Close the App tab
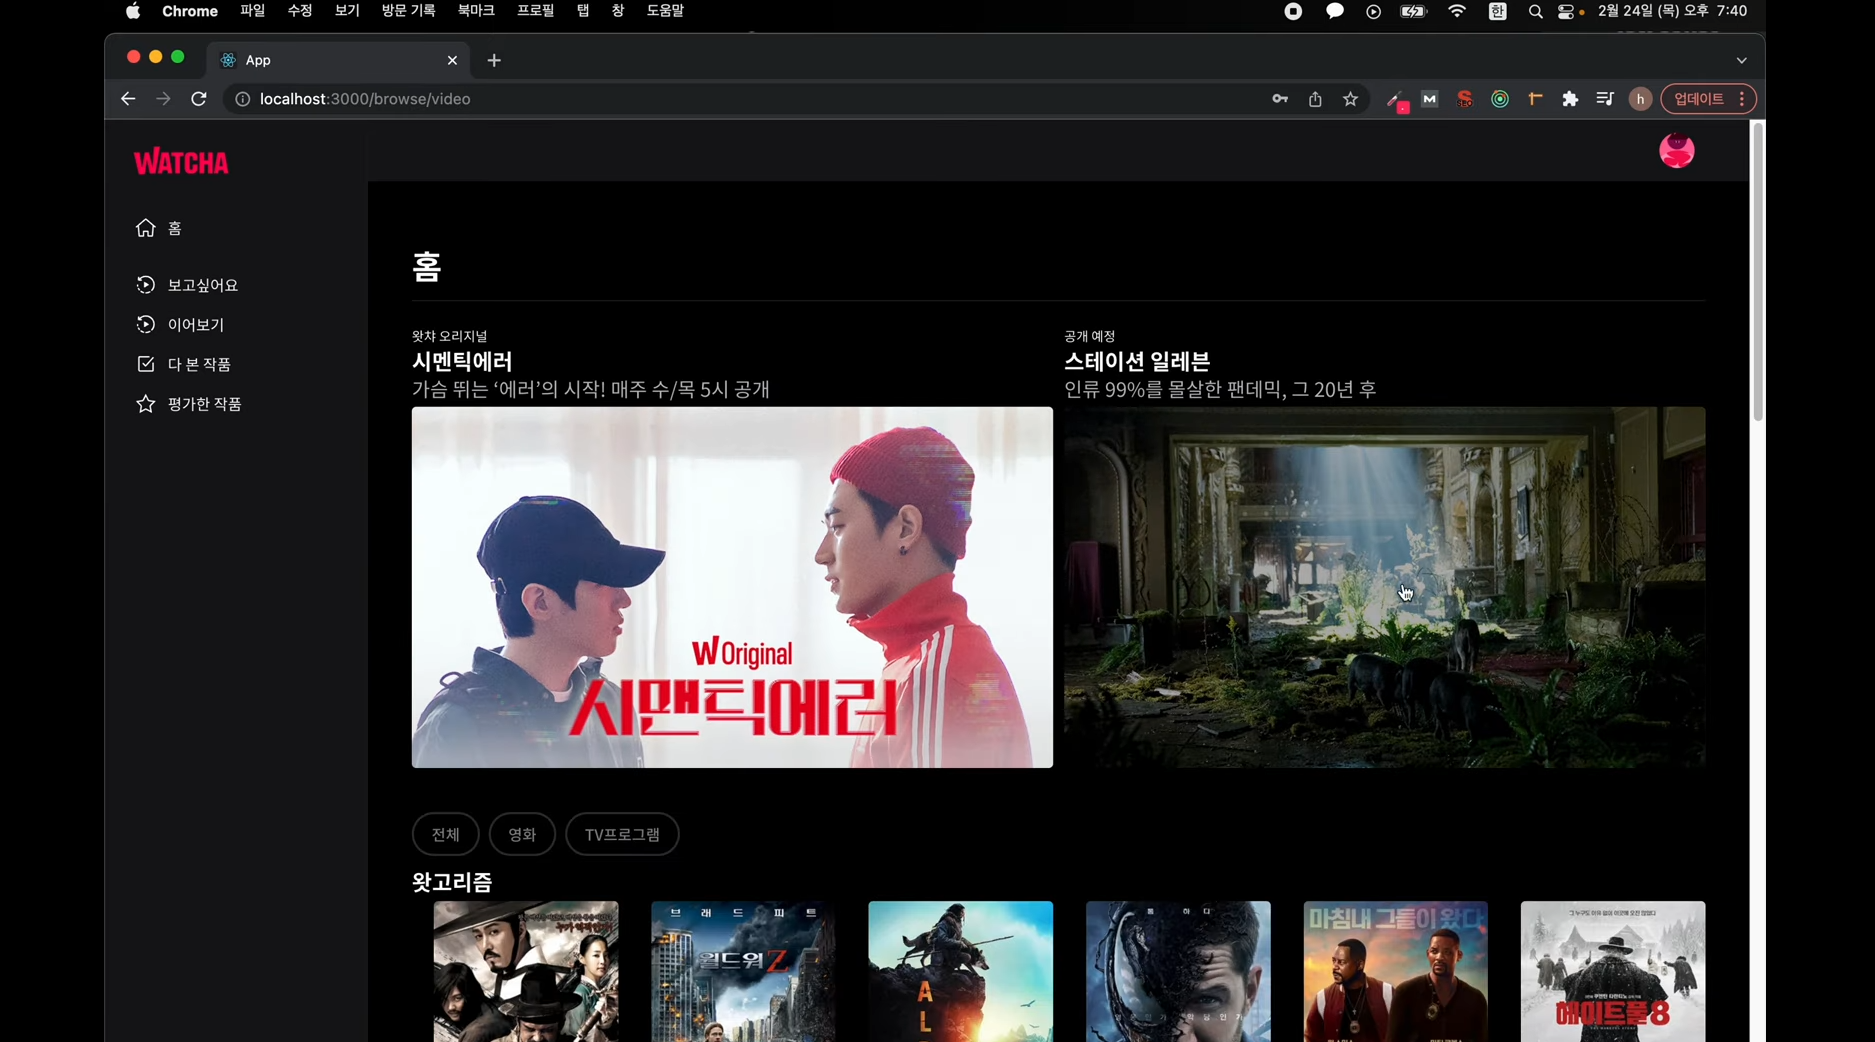Image resolution: width=1875 pixels, height=1042 pixels. click(452, 60)
